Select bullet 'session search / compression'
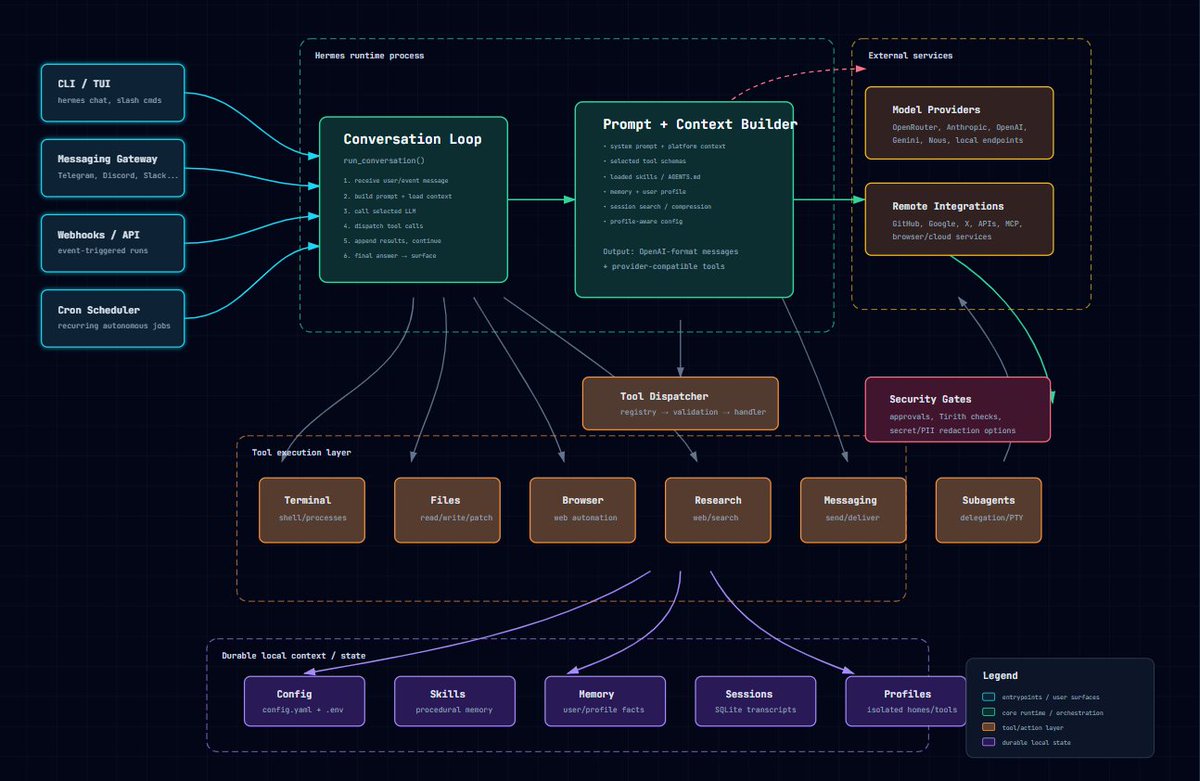 pyautogui.click(x=657, y=206)
